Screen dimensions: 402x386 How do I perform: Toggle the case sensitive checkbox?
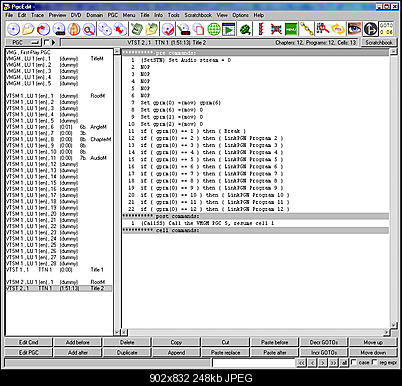354,362
